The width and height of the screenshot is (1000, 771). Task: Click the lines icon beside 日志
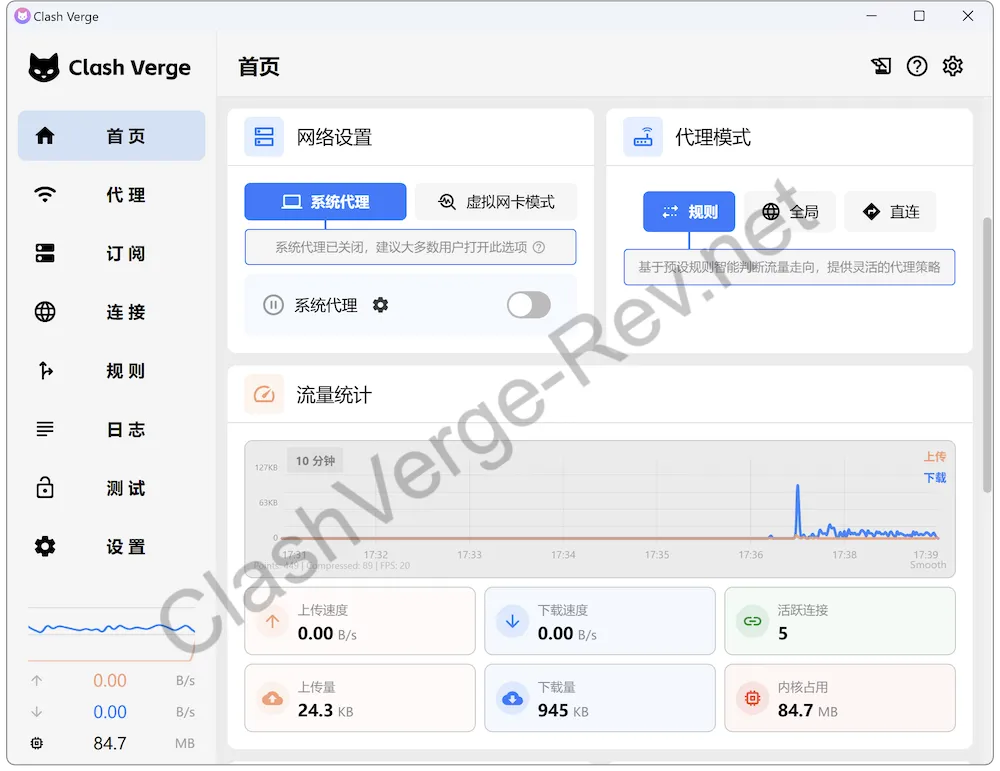click(x=45, y=429)
